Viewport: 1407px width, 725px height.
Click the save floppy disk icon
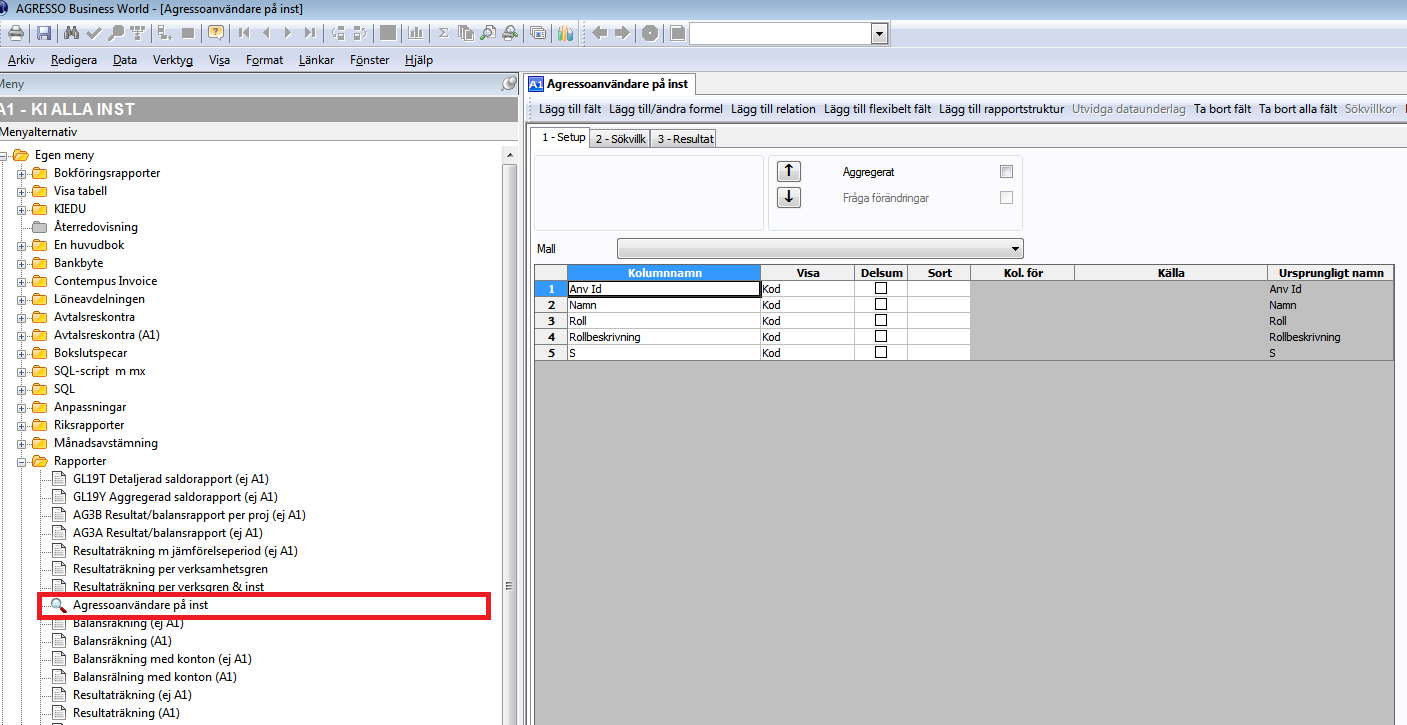pos(44,33)
